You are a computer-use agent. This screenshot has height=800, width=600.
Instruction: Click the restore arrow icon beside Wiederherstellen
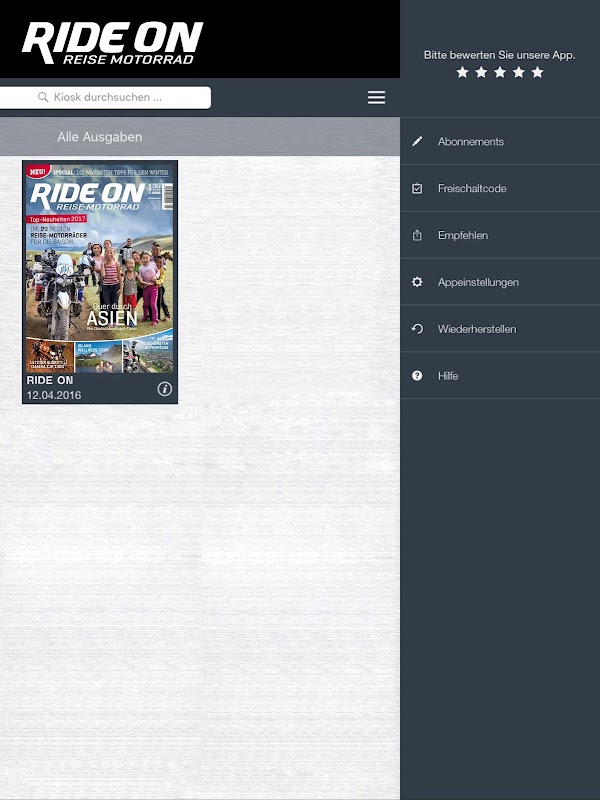[417, 329]
